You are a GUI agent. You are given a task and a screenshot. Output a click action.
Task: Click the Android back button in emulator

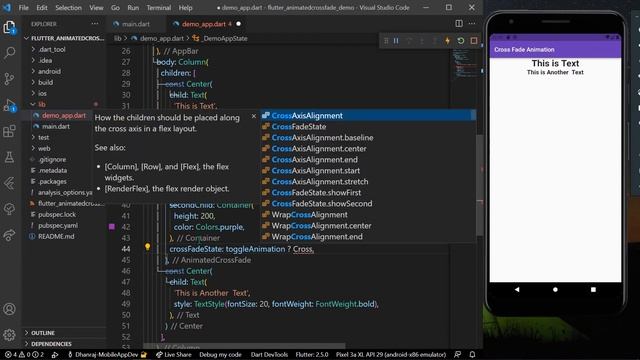517,289
